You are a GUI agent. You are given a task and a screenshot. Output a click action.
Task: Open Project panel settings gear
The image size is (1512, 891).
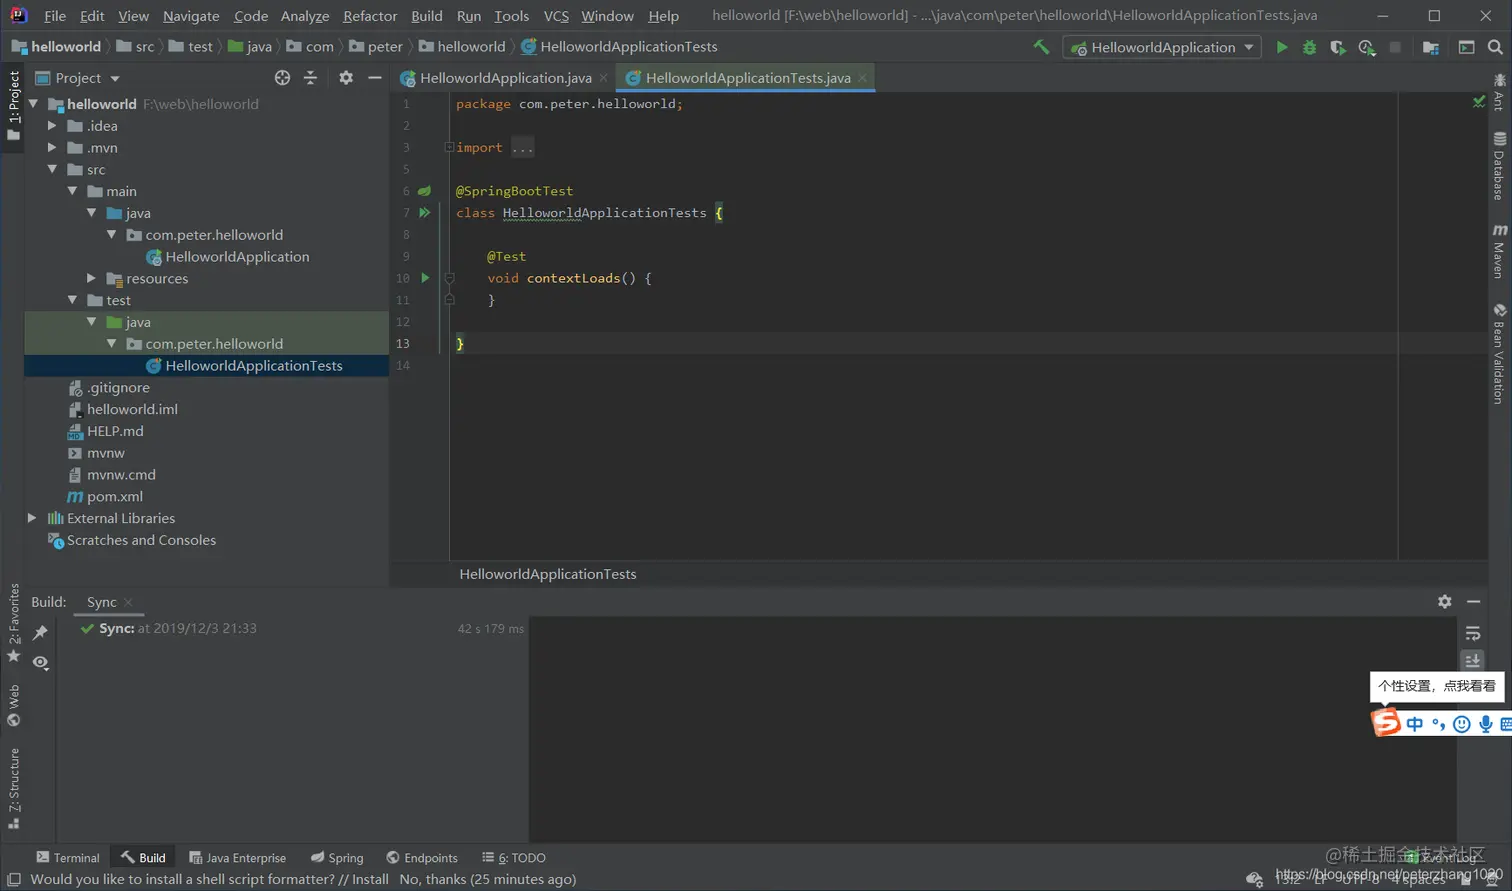[346, 78]
